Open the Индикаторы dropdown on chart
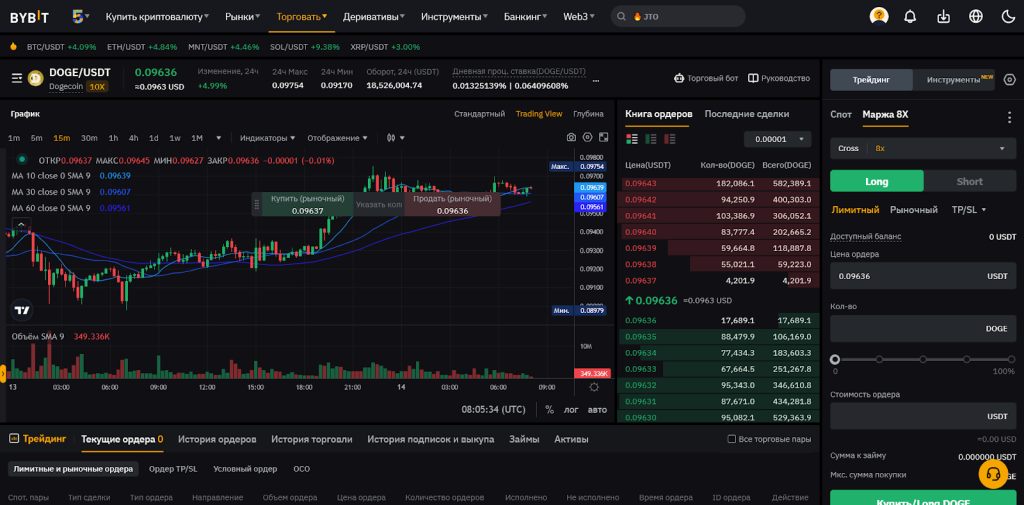 coord(268,138)
